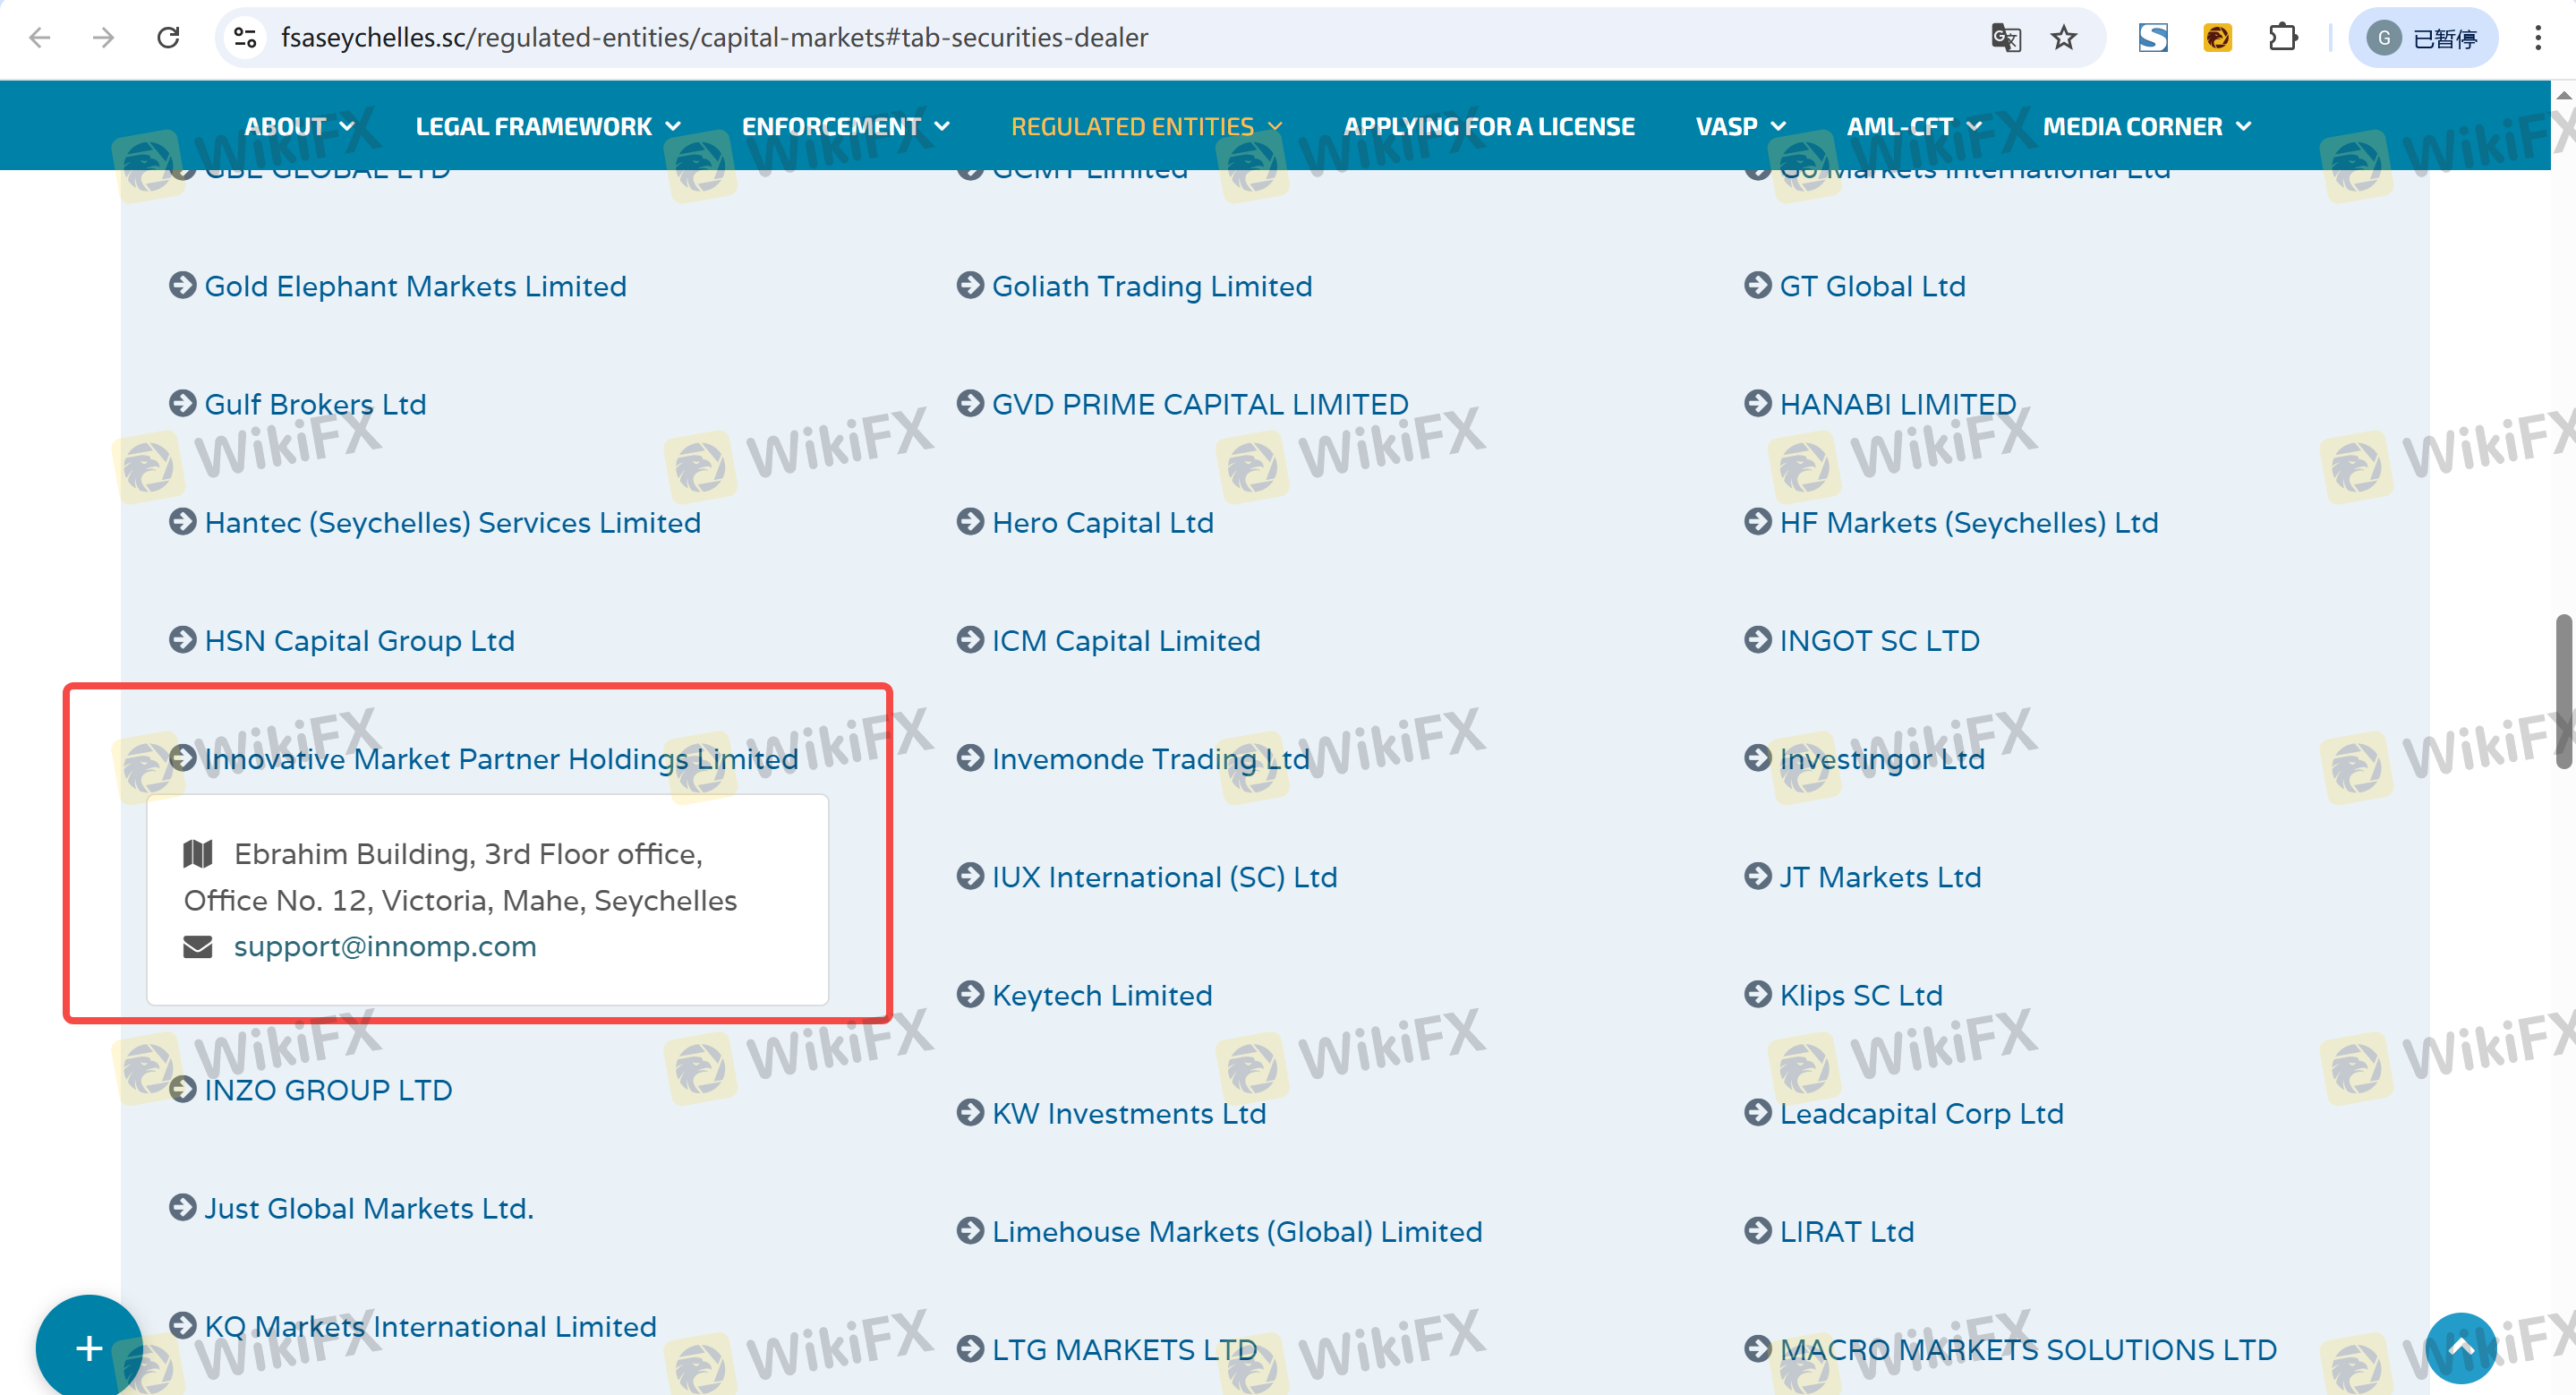Click the site information icon in address bar
2576x1395 pixels.
click(246, 38)
